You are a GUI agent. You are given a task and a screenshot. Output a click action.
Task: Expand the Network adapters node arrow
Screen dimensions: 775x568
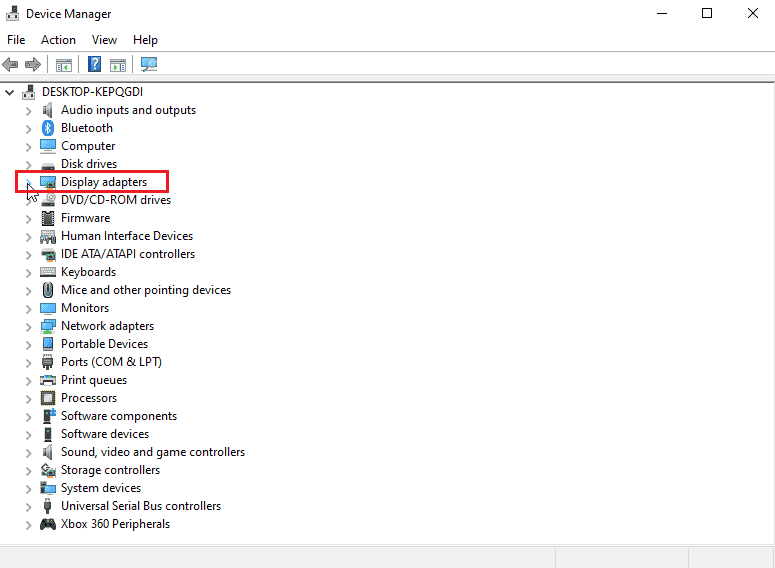[x=29, y=326]
